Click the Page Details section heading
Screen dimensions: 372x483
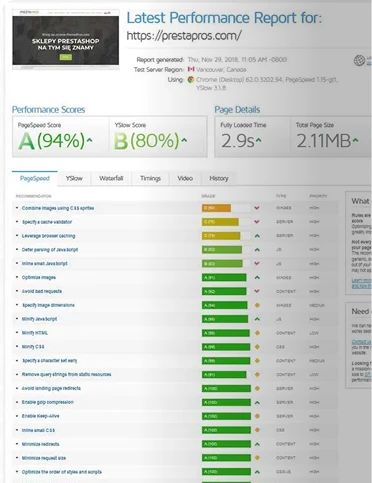pyautogui.click(x=237, y=110)
